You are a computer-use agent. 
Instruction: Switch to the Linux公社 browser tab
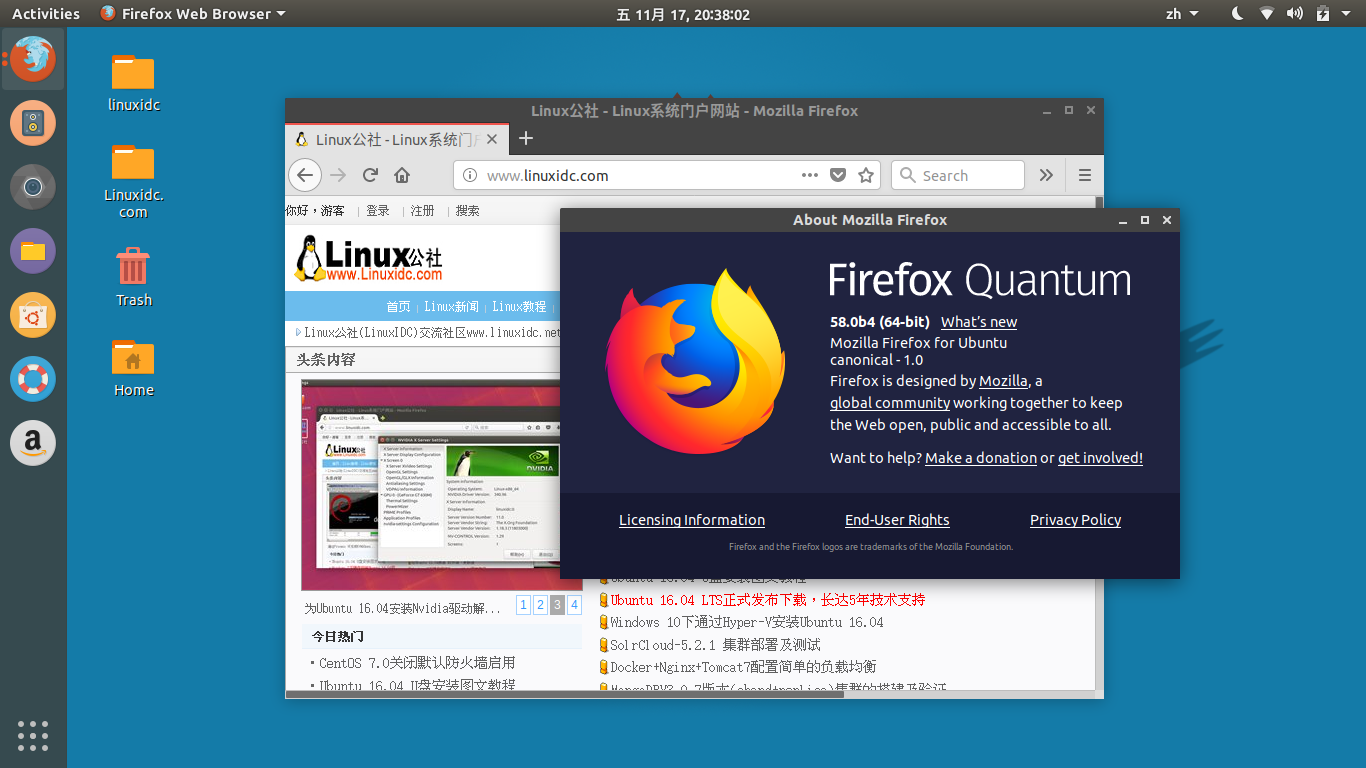398,139
